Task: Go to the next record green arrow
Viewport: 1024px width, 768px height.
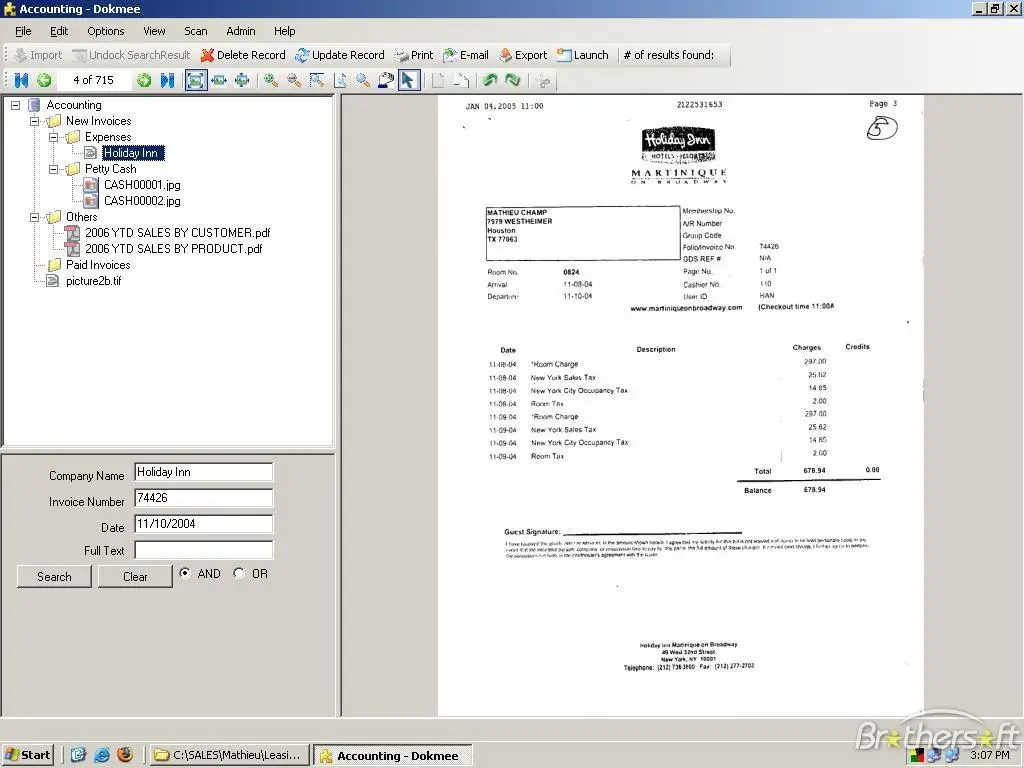Action: tap(144, 80)
